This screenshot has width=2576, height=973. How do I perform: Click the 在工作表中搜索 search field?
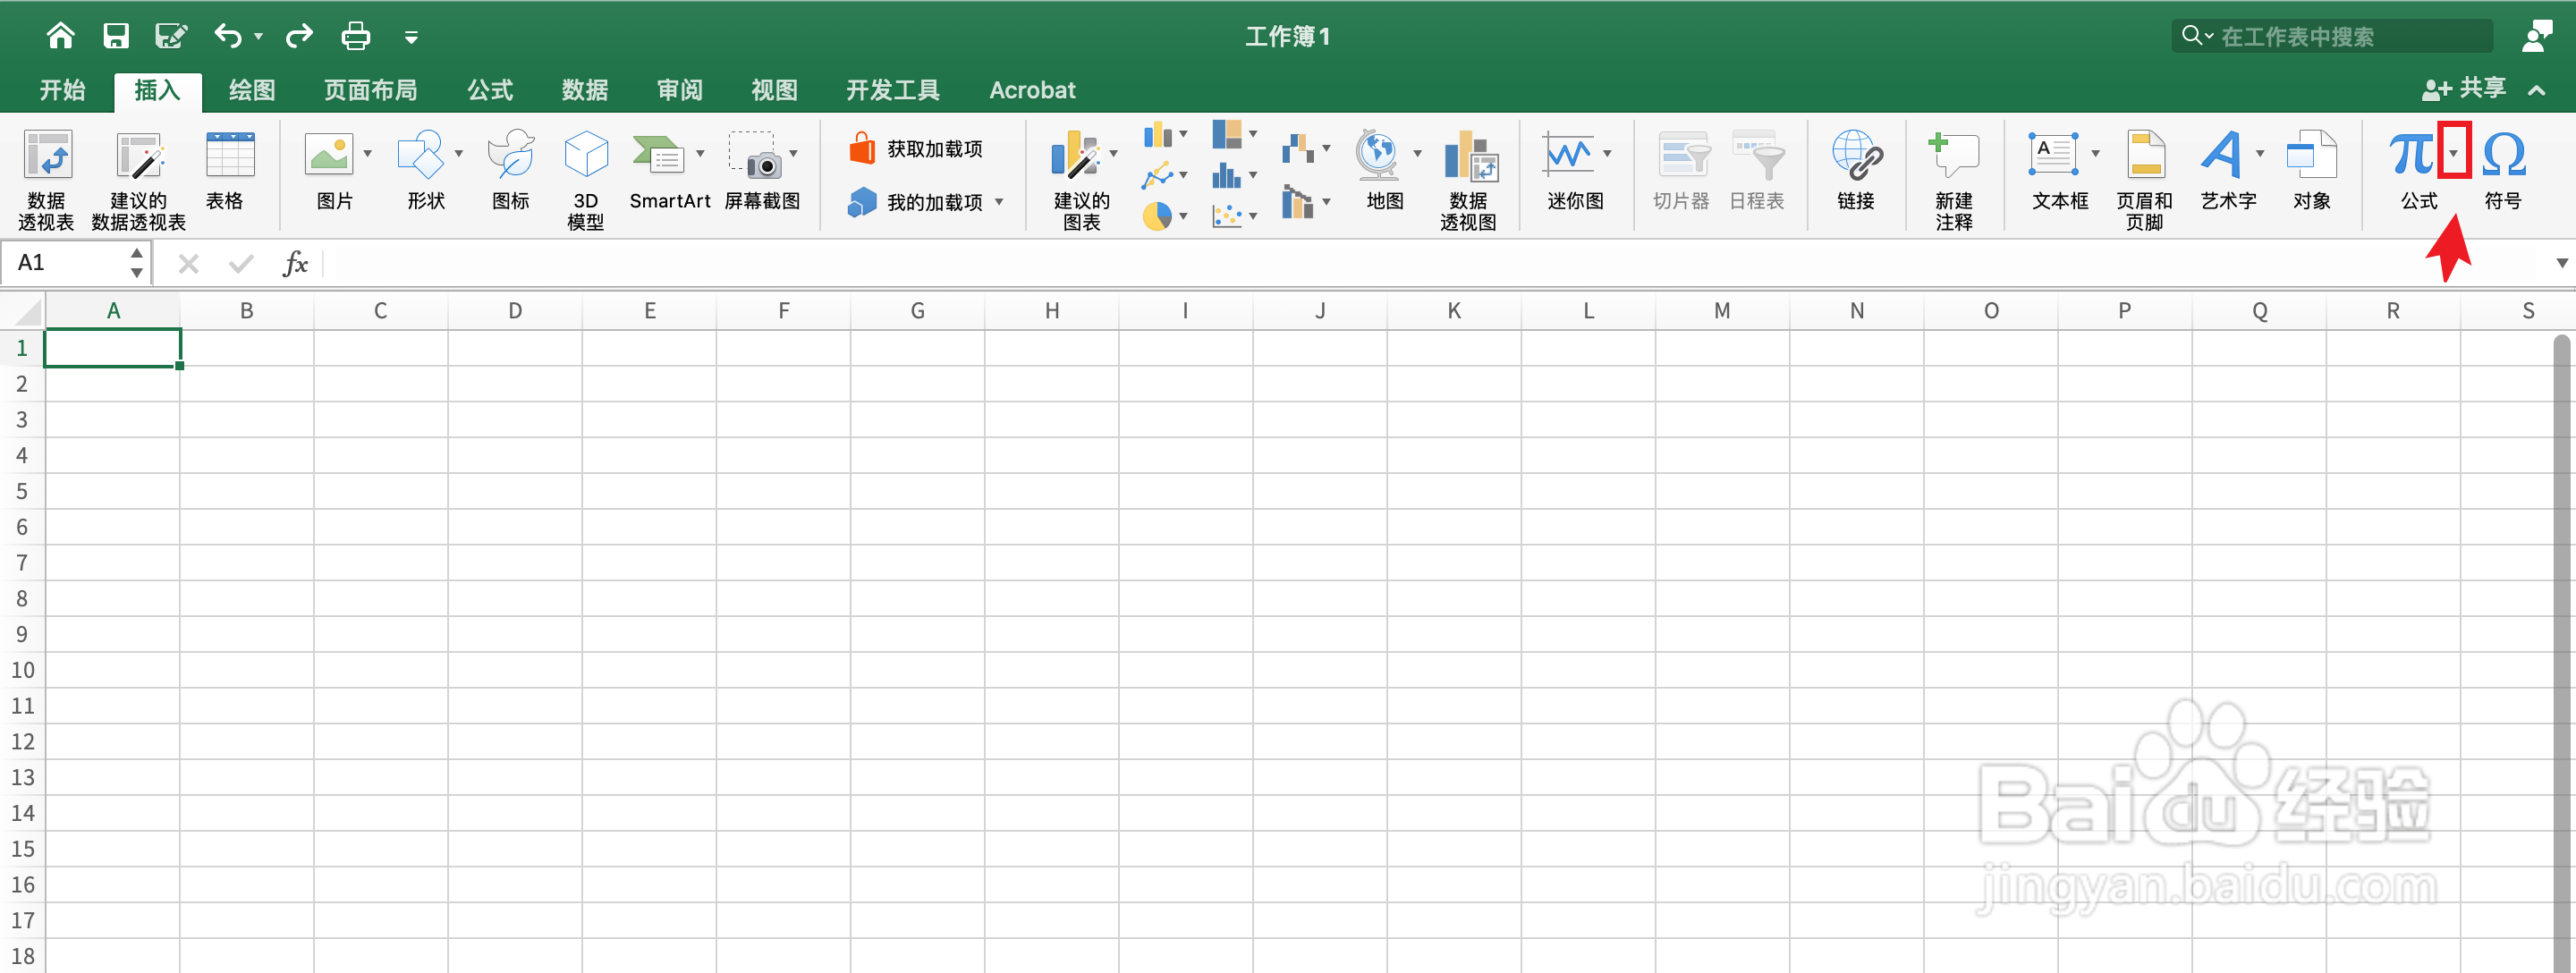tap(2332, 36)
